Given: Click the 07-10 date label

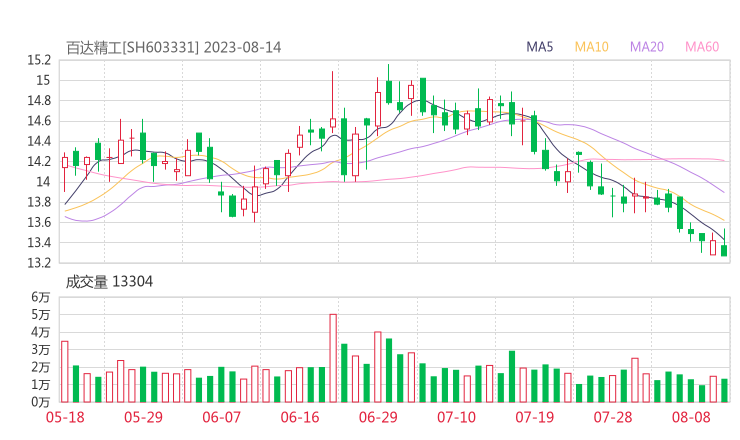Looking at the screenshot, I should click(x=456, y=417).
